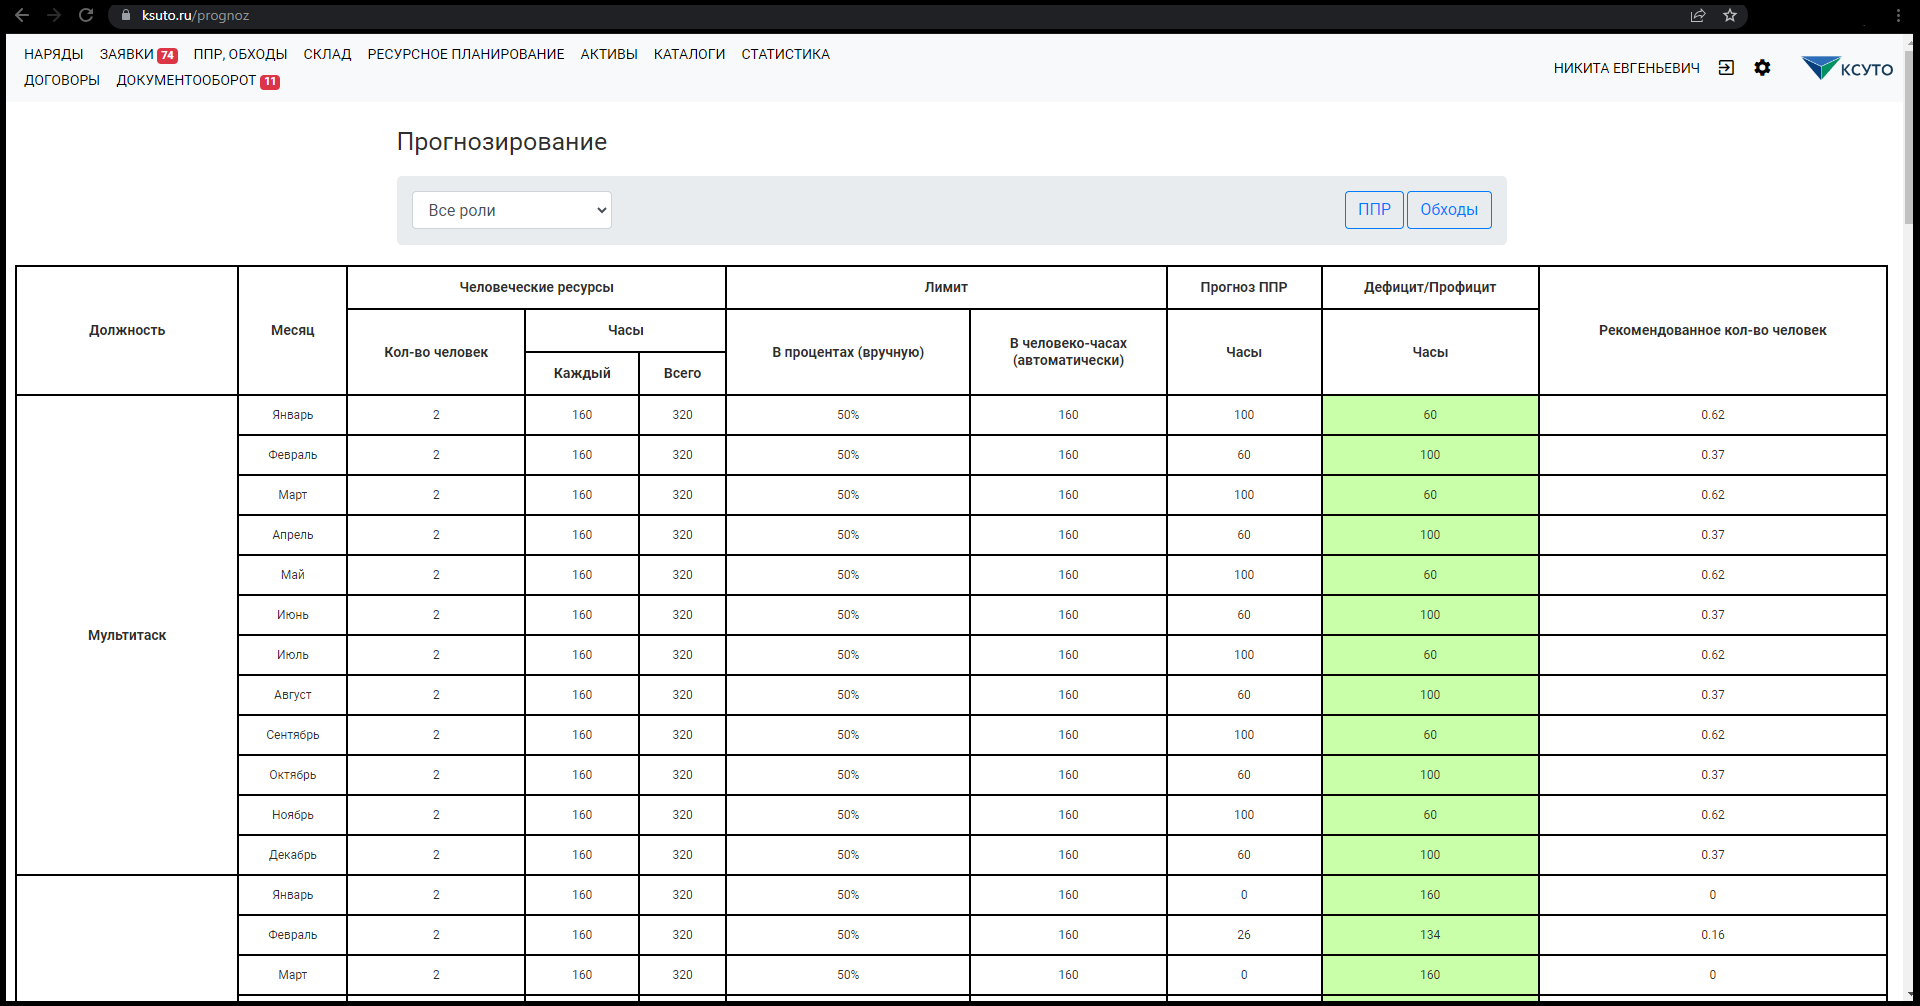
Task: Reload the page with the refresh icon
Action: pos(86,15)
